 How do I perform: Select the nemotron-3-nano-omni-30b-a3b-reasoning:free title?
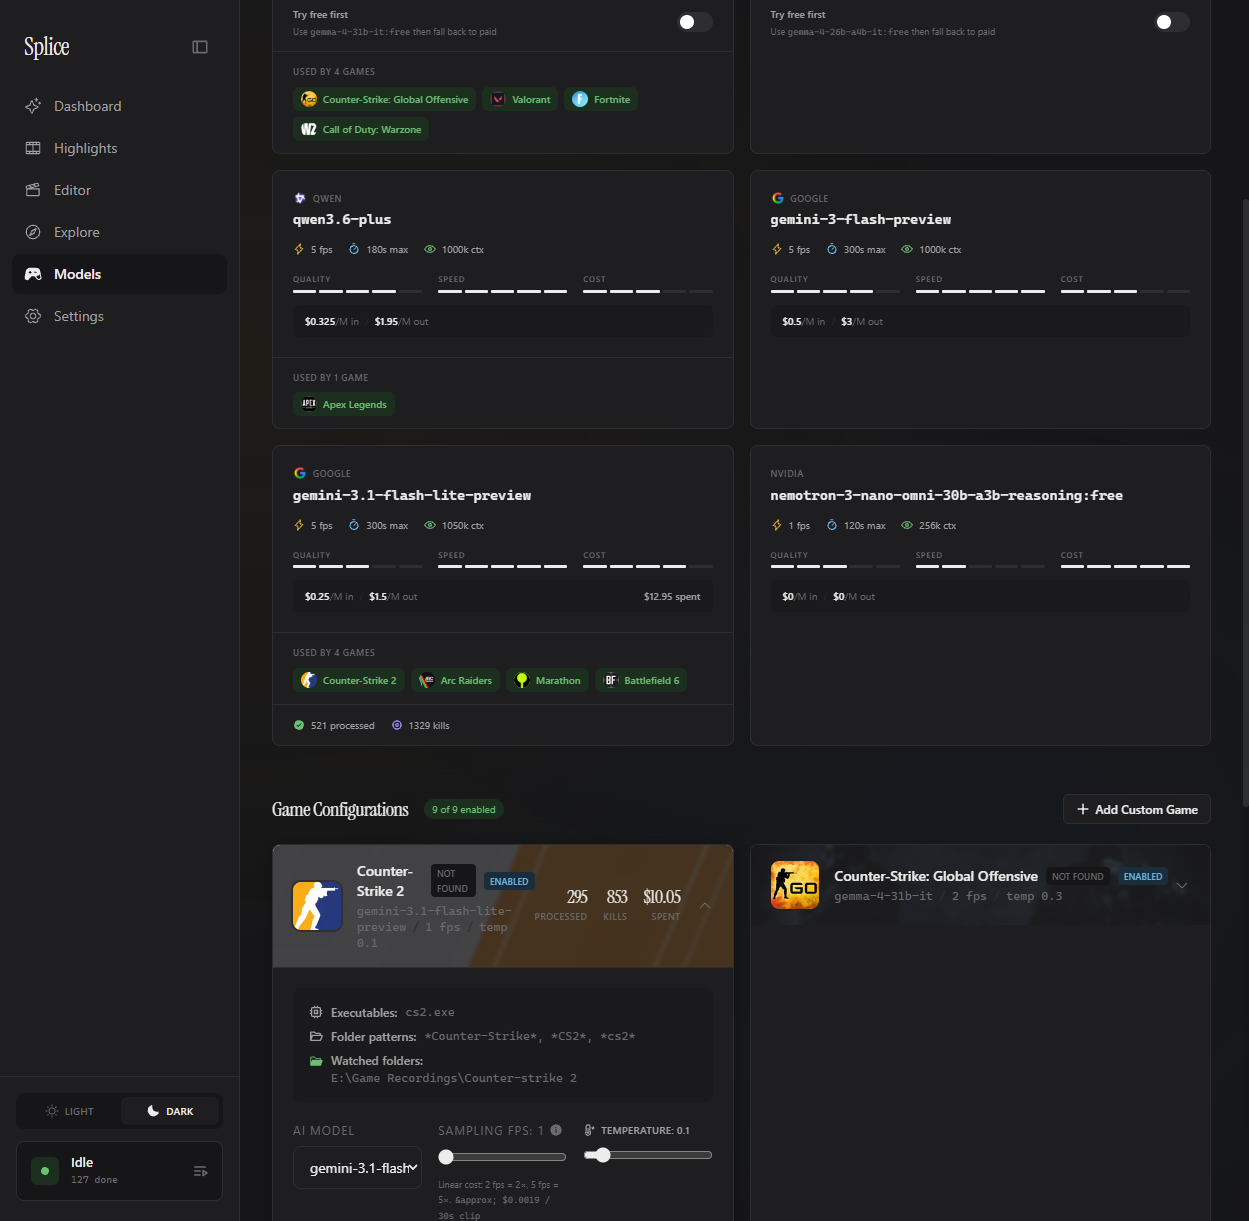coord(946,496)
